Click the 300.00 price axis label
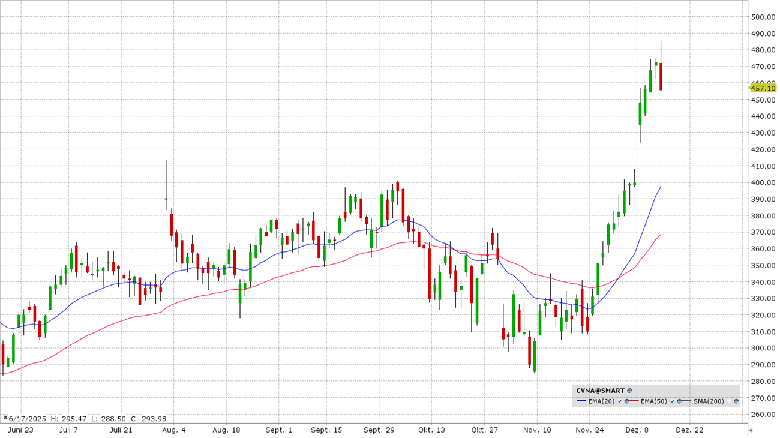The image size is (780, 438). 764,348
